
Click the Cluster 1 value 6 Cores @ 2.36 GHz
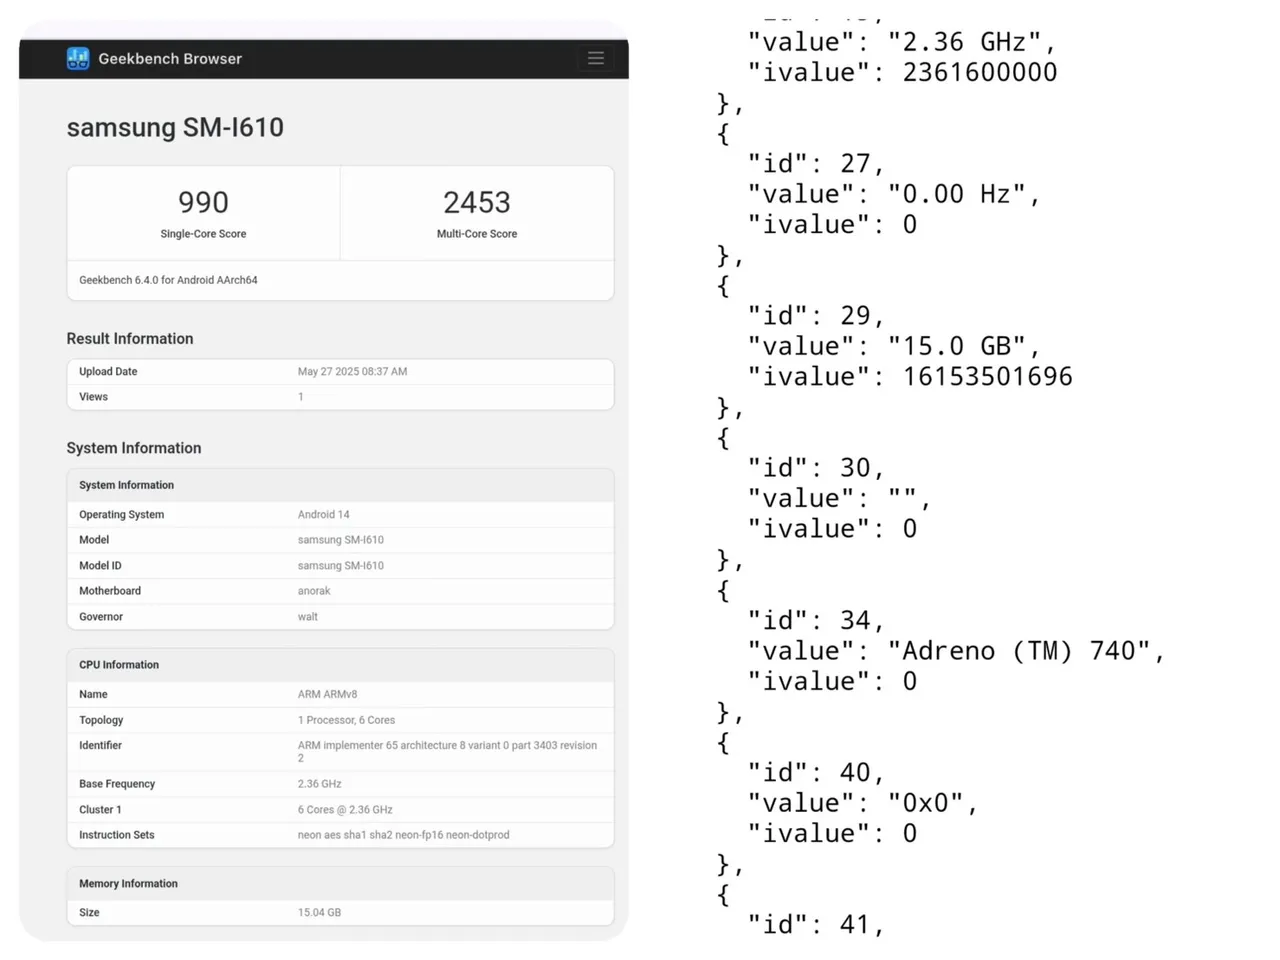pyautogui.click(x=345, y=810)
